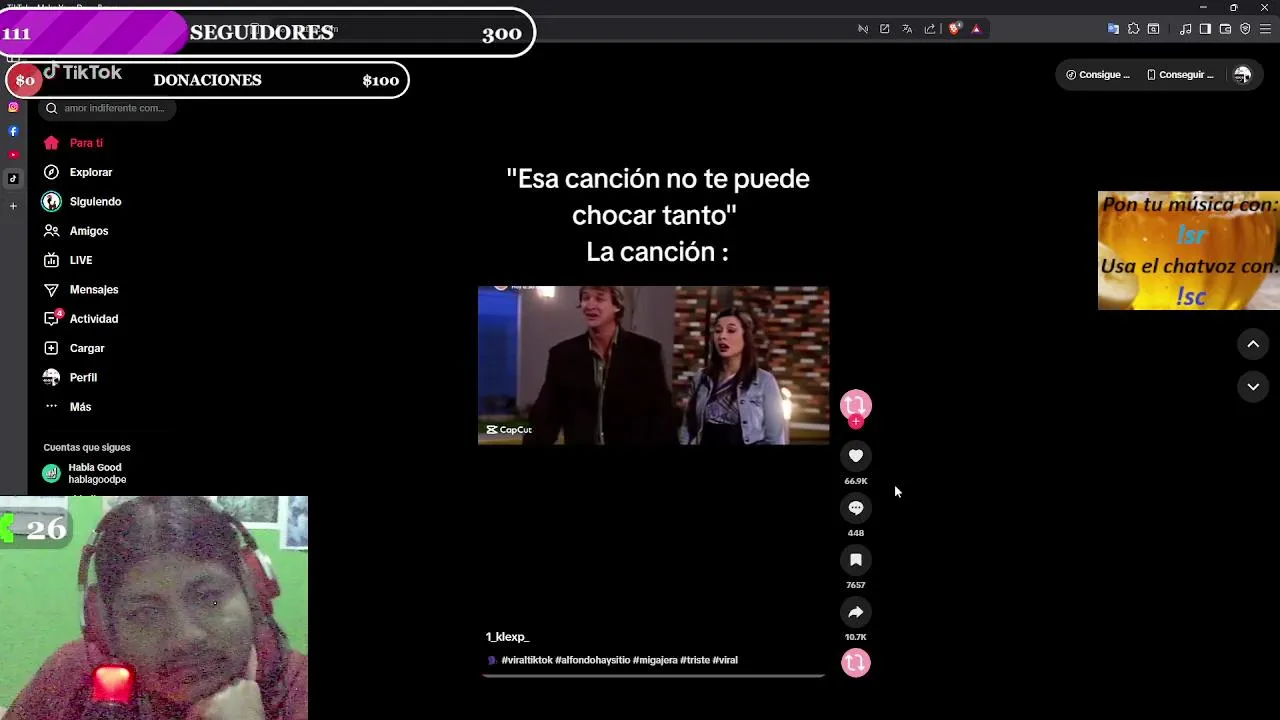1280x720 pixels.
Task: Click the Brave Shields lion icon
Action: 954,29
